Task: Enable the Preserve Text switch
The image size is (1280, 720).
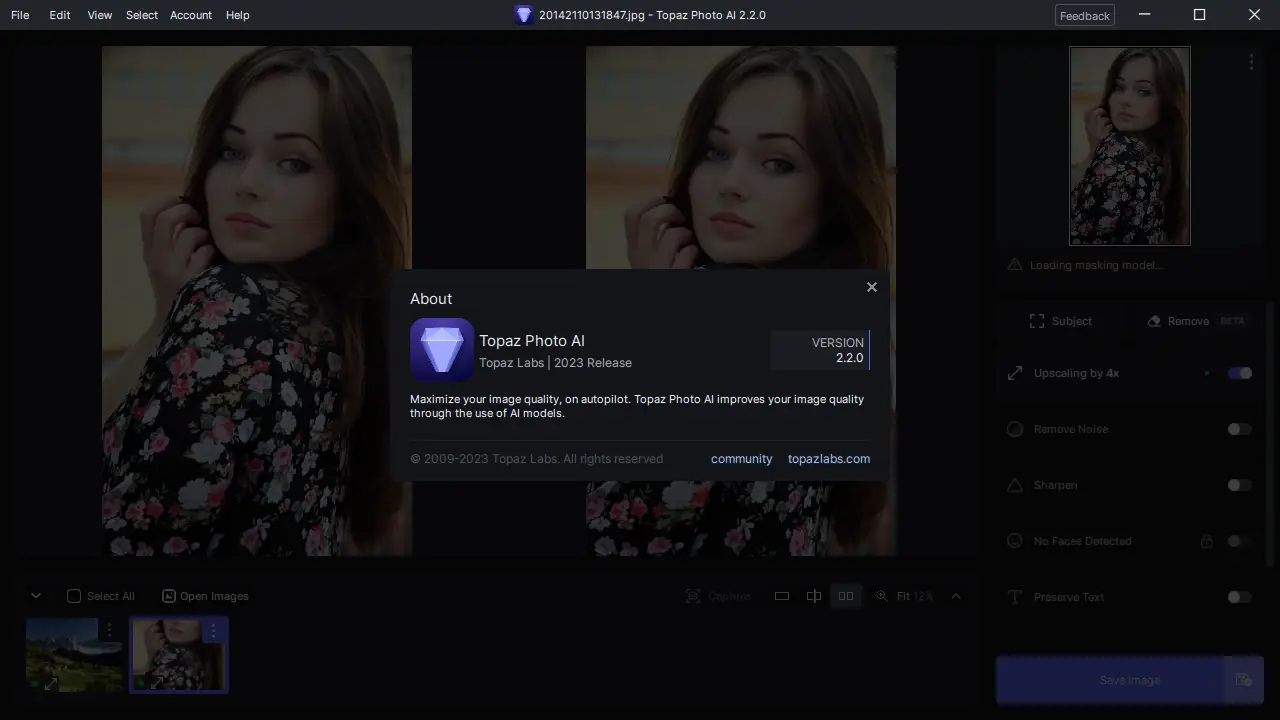Action: [1240, 597]
